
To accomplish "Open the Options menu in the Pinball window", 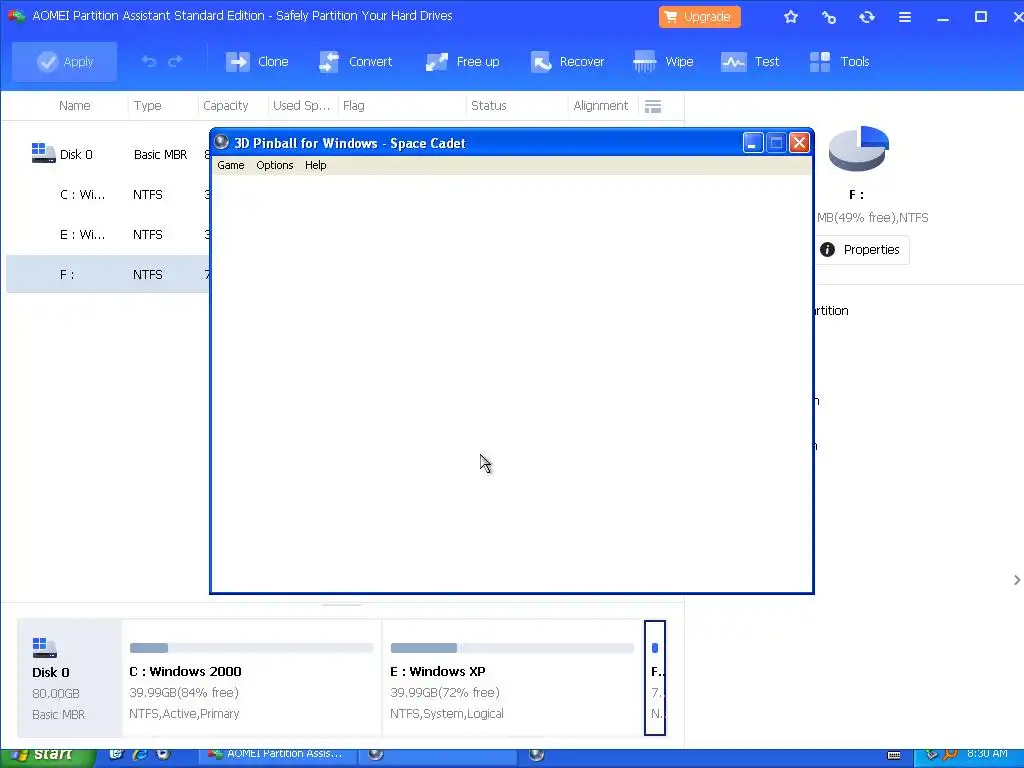I will point(274,165).
